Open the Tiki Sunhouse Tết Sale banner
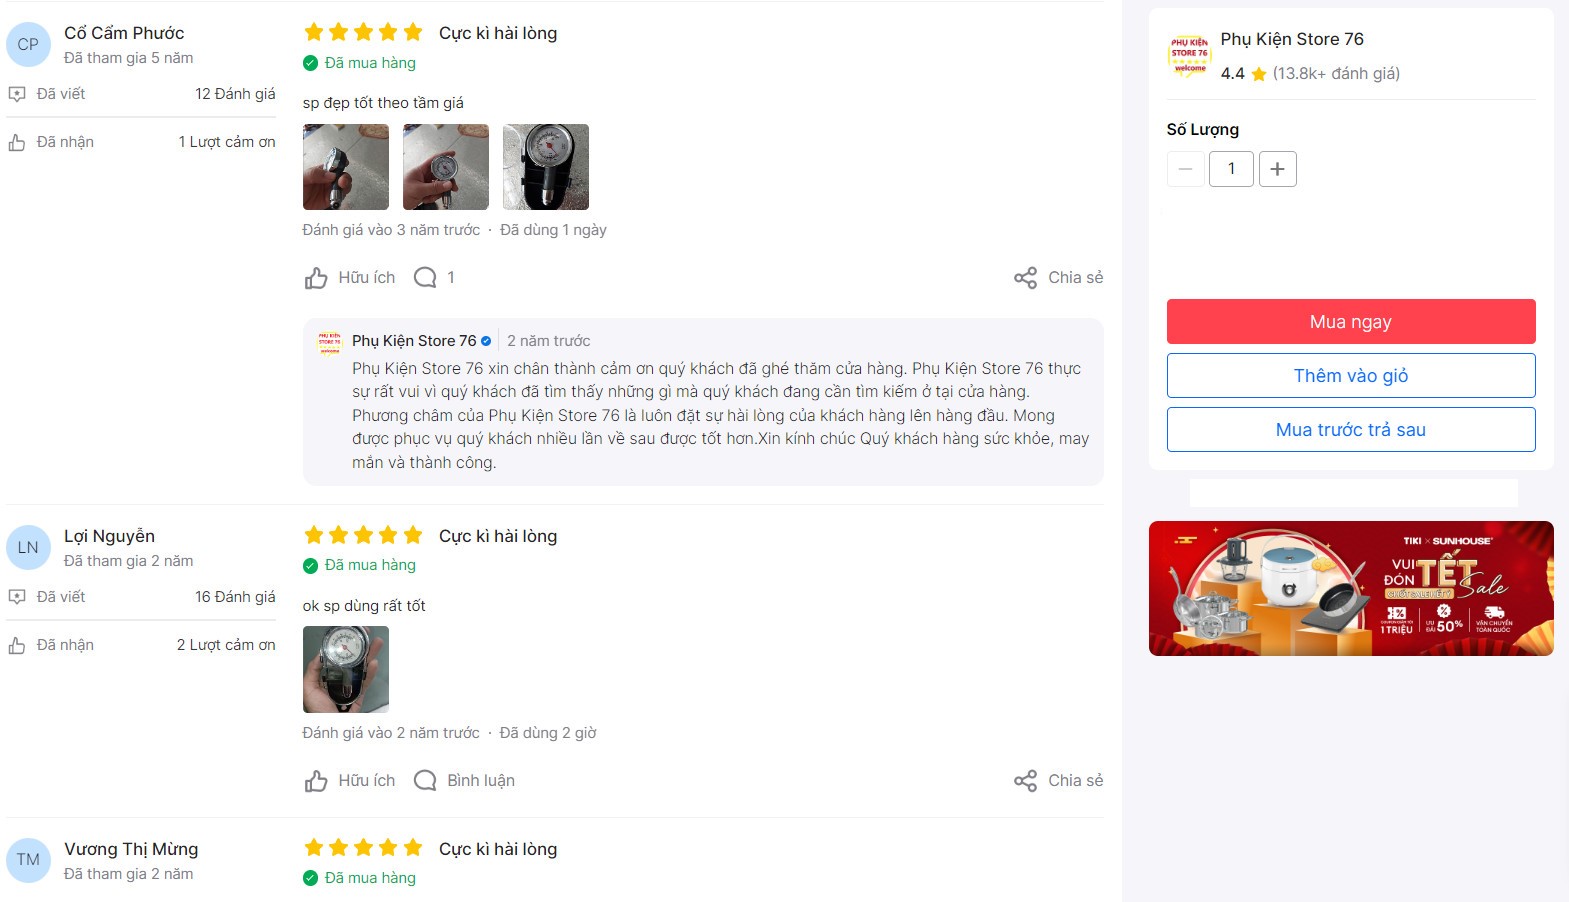 pyautogui.click(x=1351, y=588)
